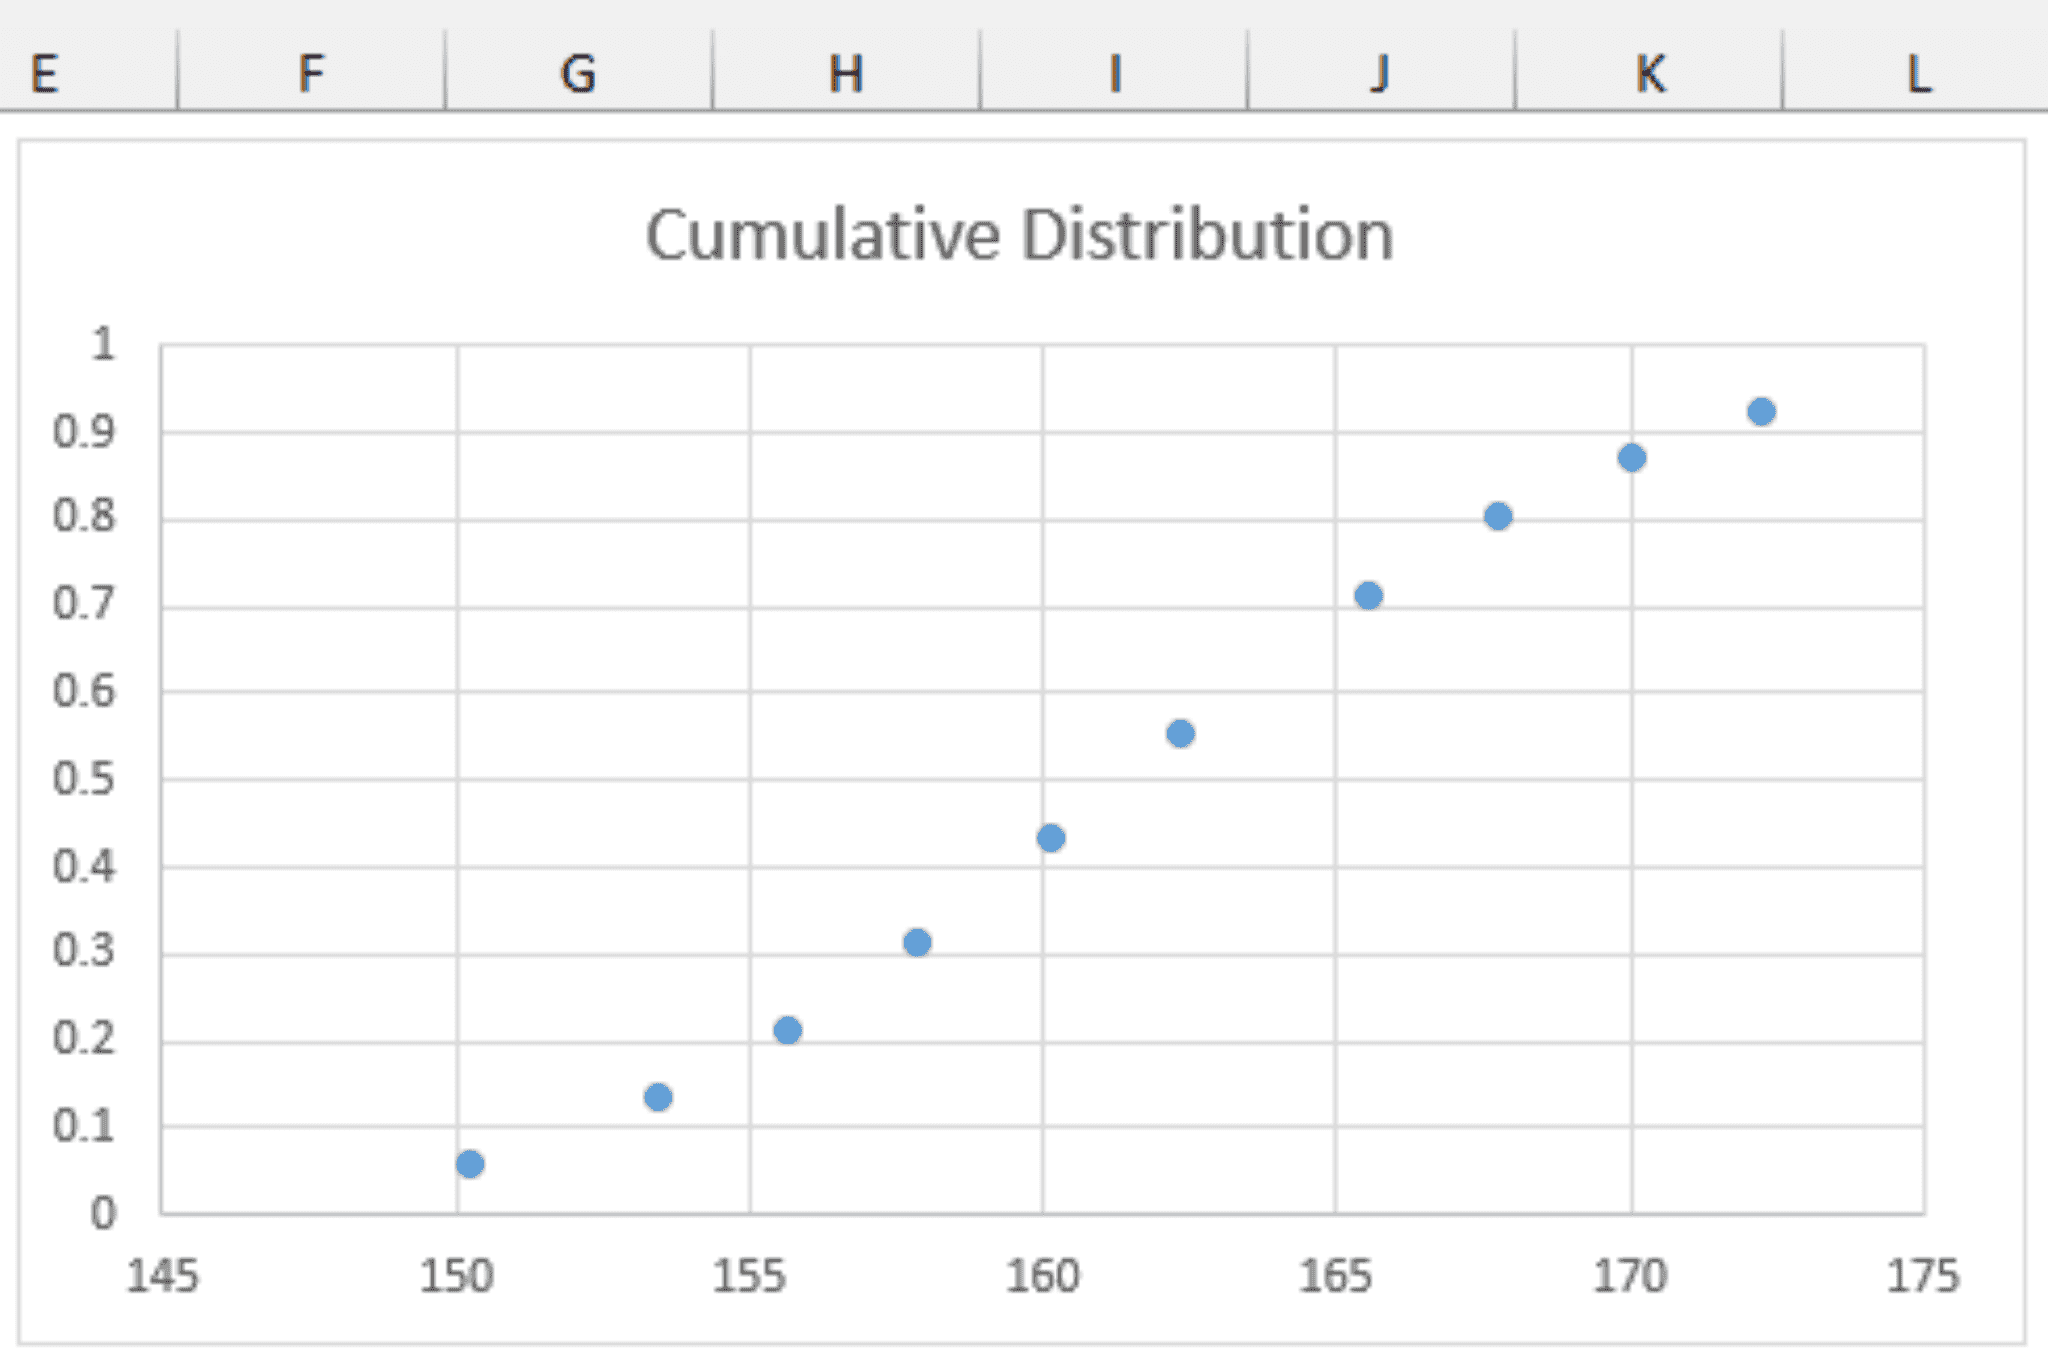
Task: Select the 0.5 vertical axis label
Action: pos(84,779)
